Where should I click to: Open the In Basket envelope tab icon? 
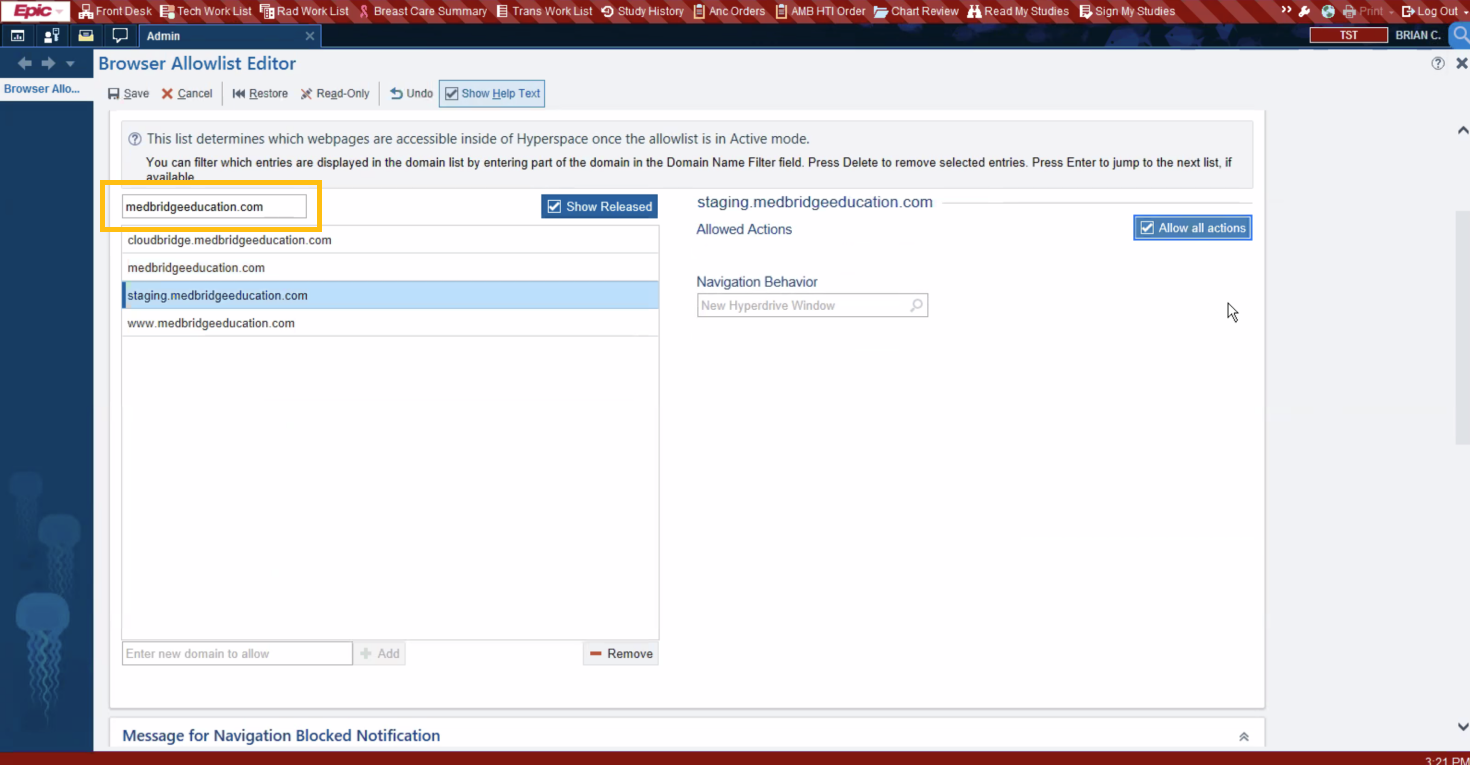pos(86,35)
